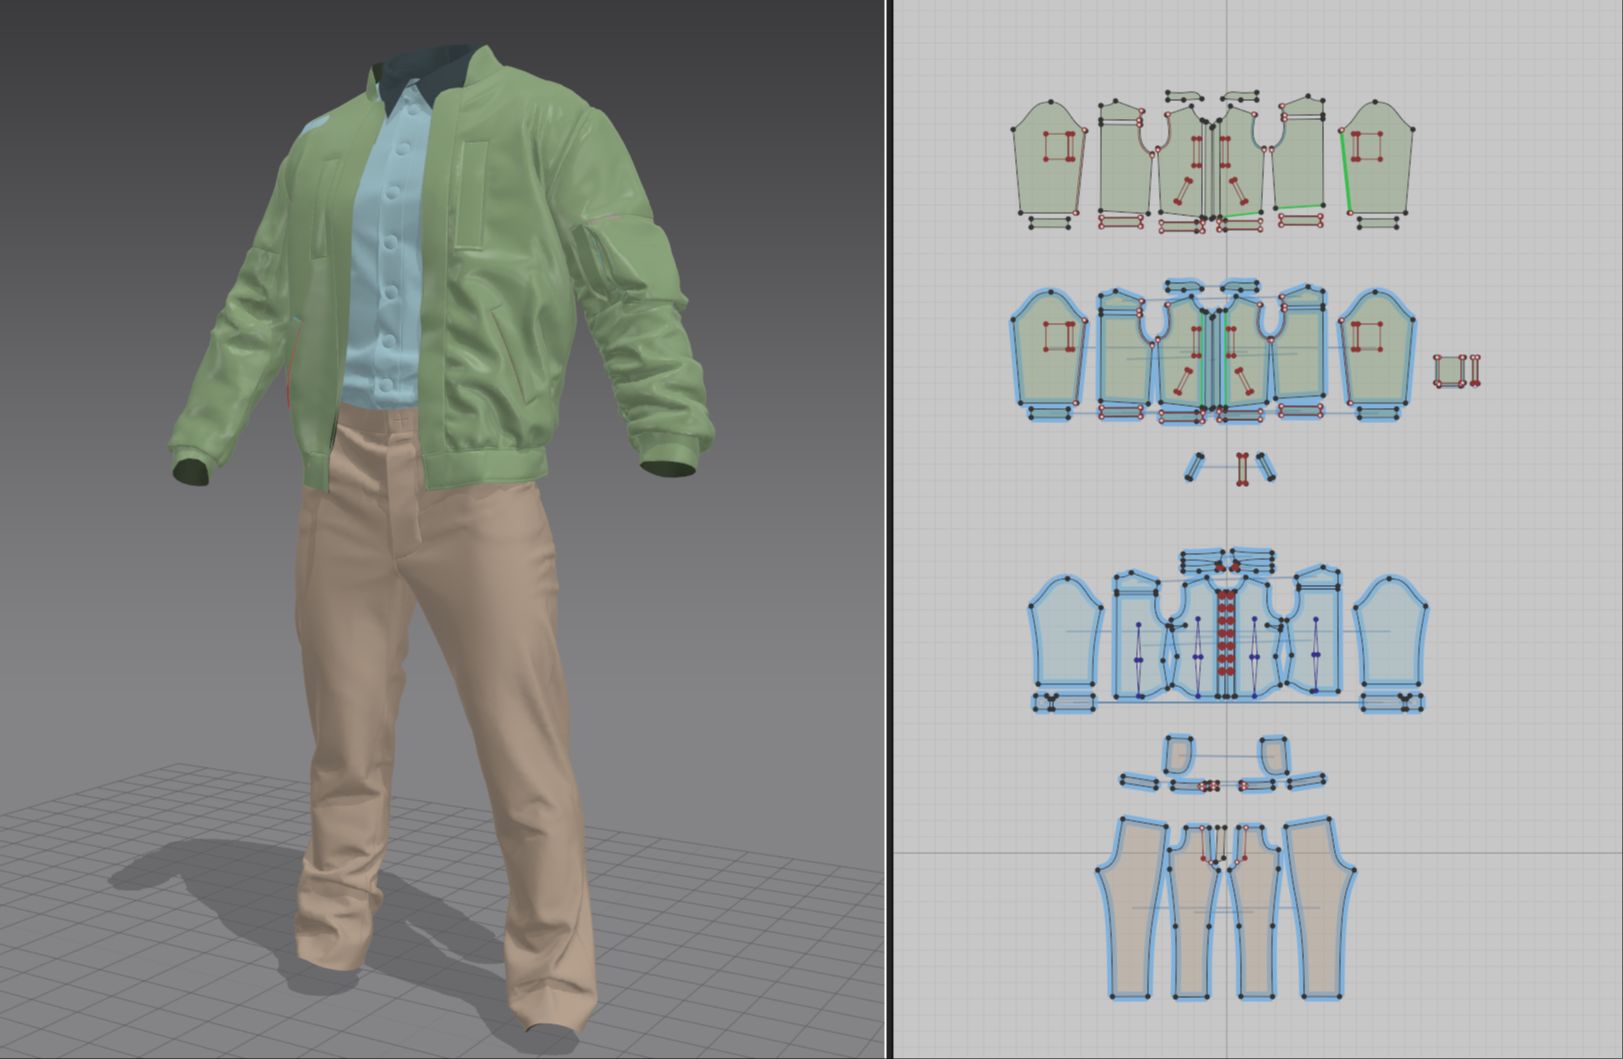The height and width of the screenshot is (1059, 1623).
Task: Select the shirt's left cuff pattern piece
Action: click(1066, 703)
